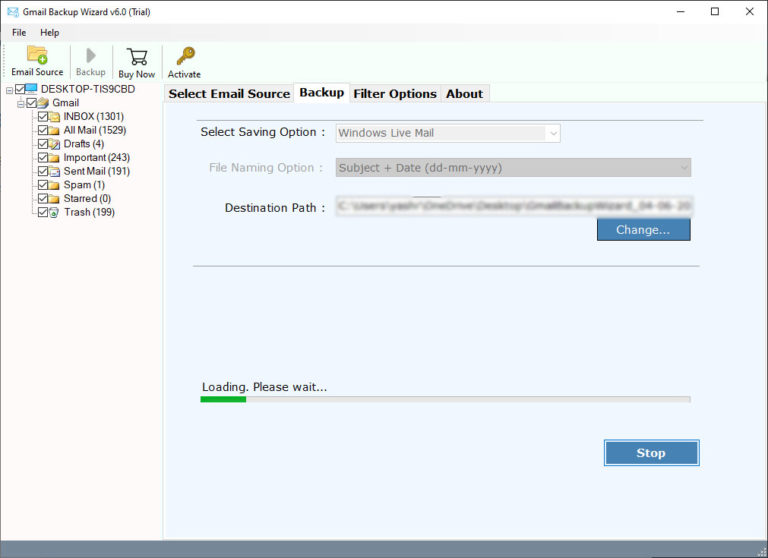This screenshot has width=768, height=558.
Task: Open the File Naming Option dropdown
Action: tap(513, 168)
